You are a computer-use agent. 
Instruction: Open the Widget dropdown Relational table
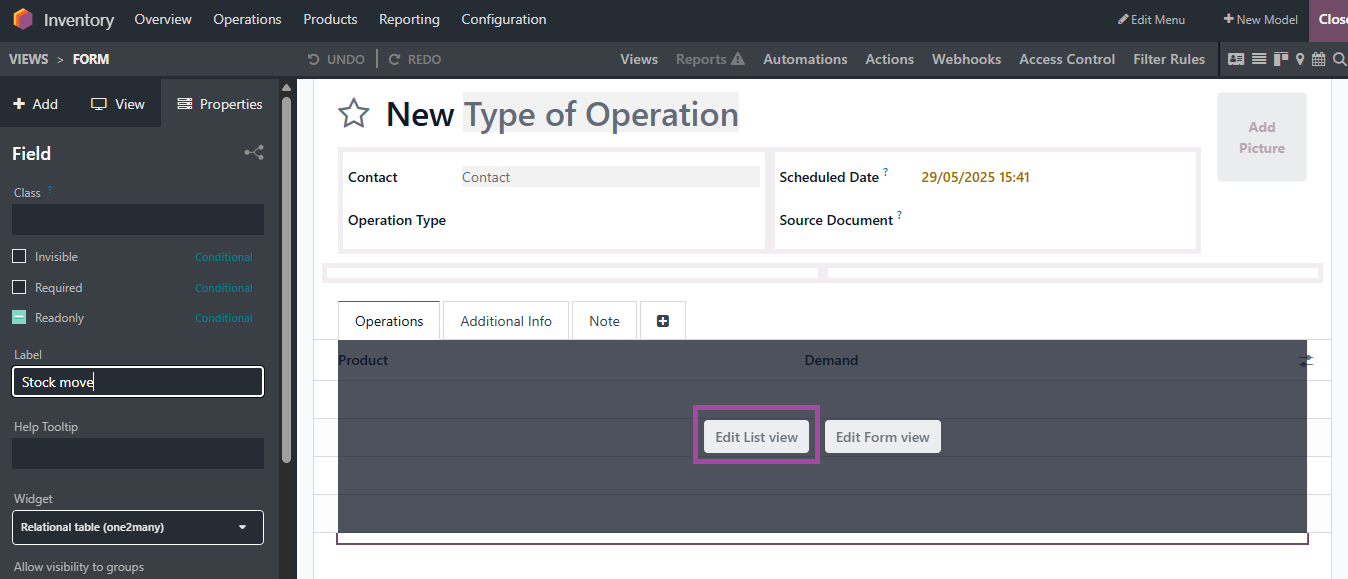pos(138,527)
